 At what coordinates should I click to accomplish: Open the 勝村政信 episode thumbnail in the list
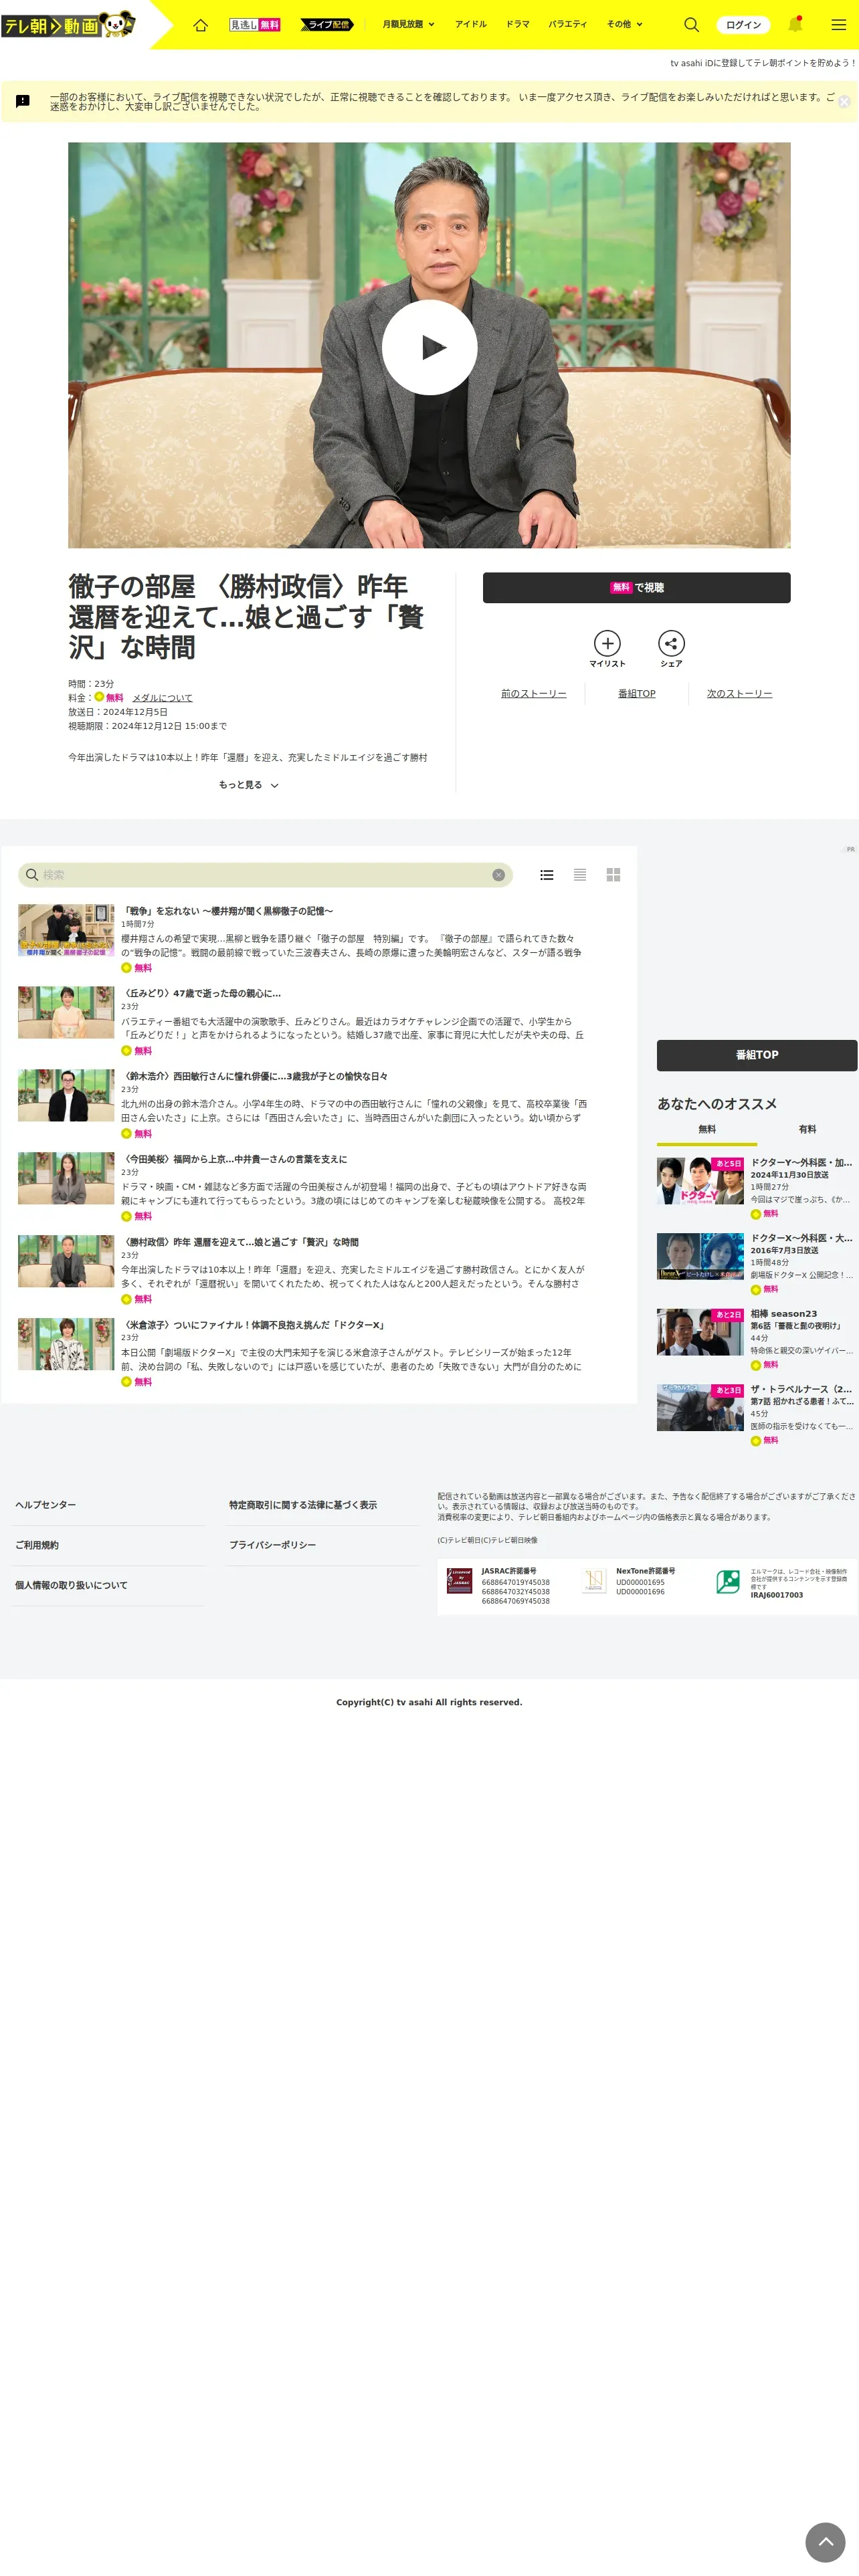point(66,1261)
